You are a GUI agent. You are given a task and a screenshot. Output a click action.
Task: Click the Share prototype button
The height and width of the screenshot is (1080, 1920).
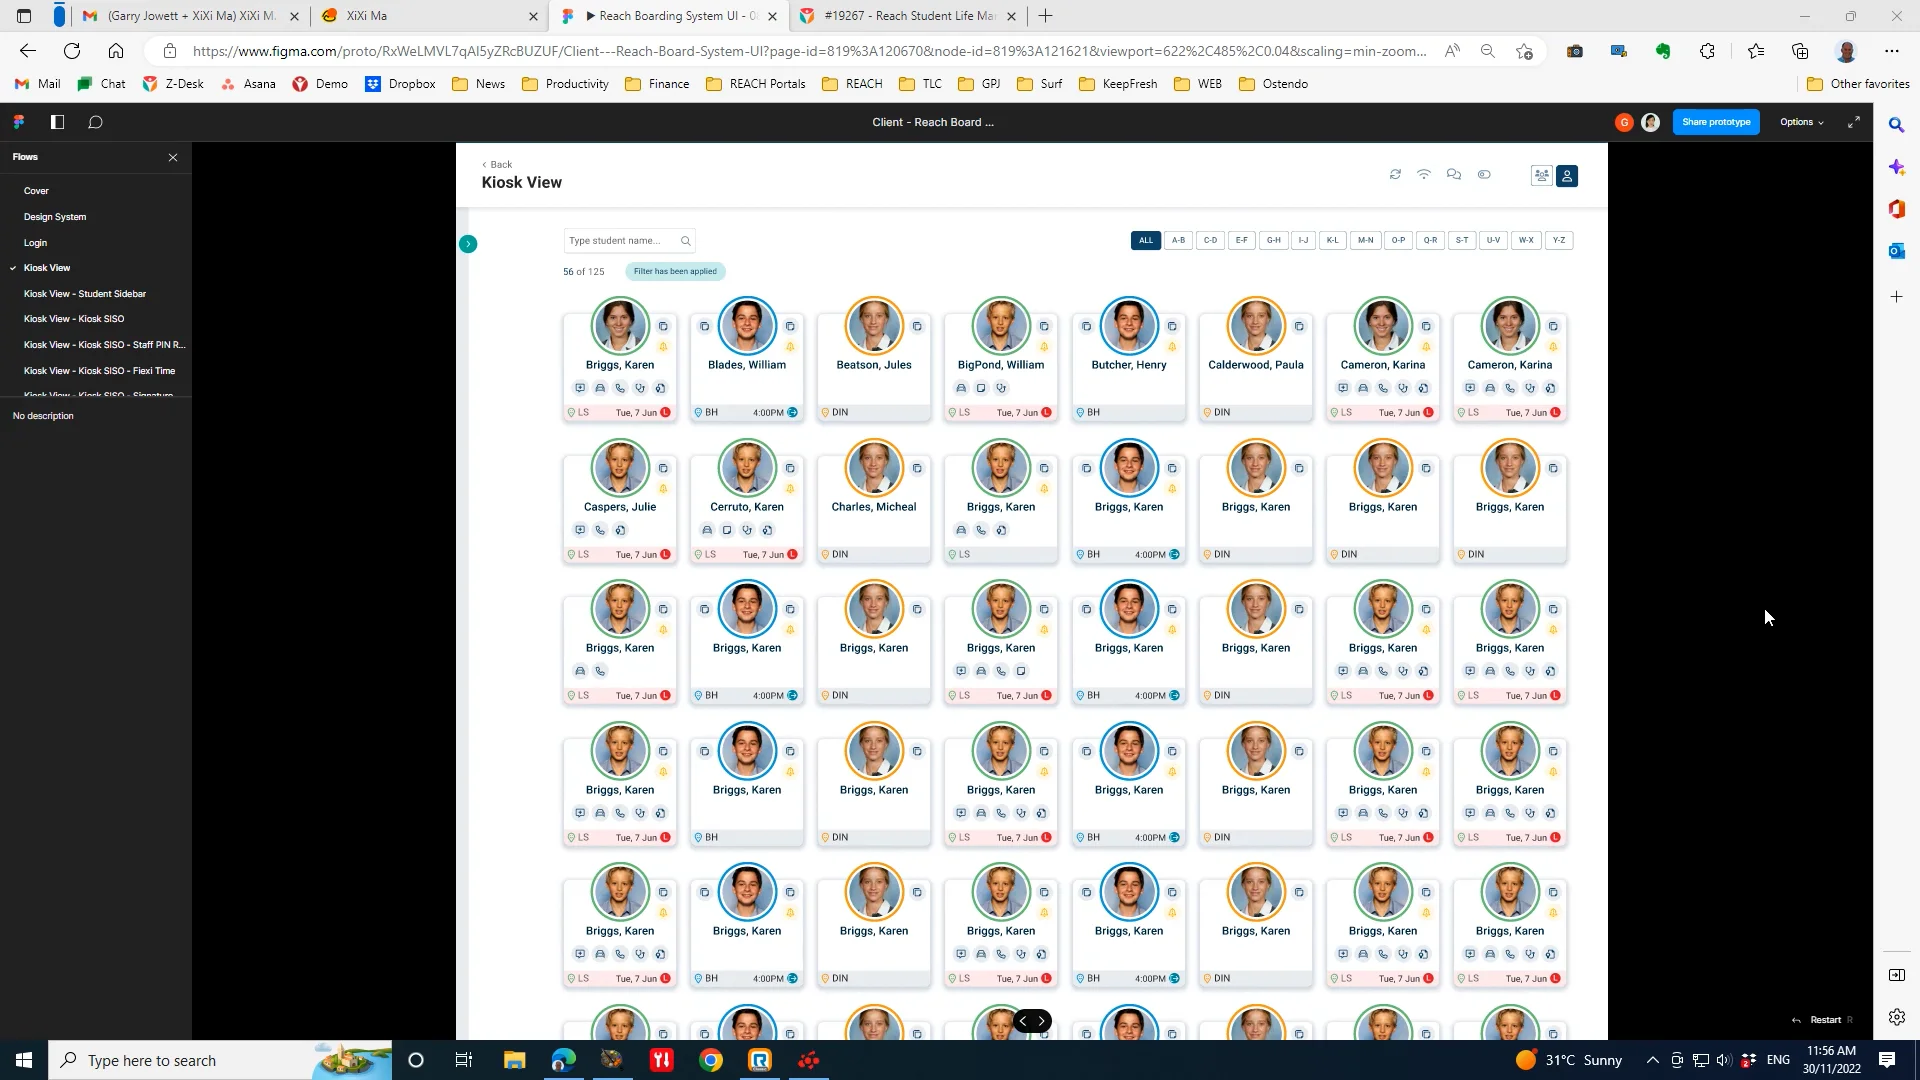tap(1716, 121)
